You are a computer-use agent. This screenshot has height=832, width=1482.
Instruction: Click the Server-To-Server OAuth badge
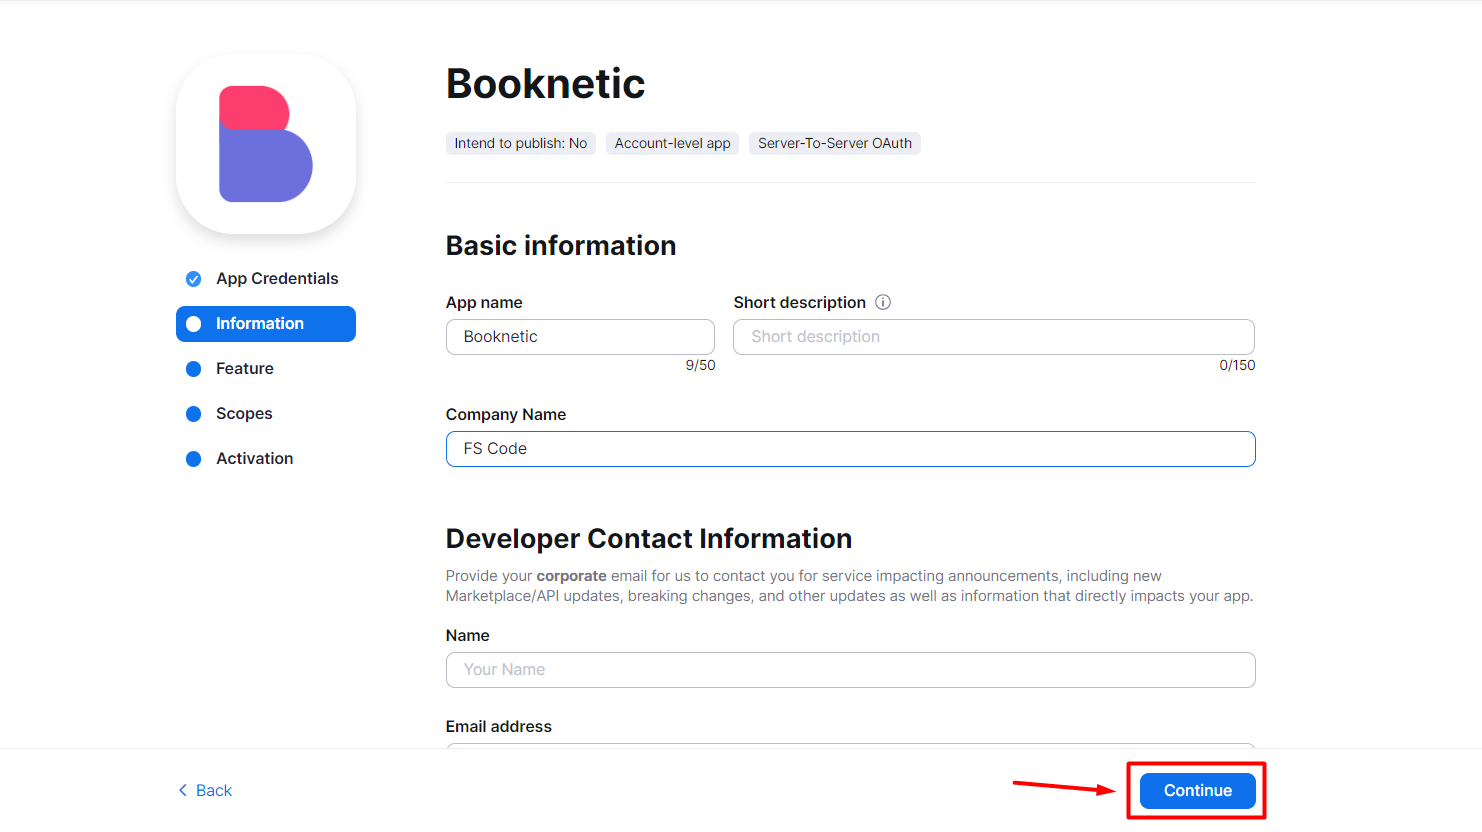[834, 143]
